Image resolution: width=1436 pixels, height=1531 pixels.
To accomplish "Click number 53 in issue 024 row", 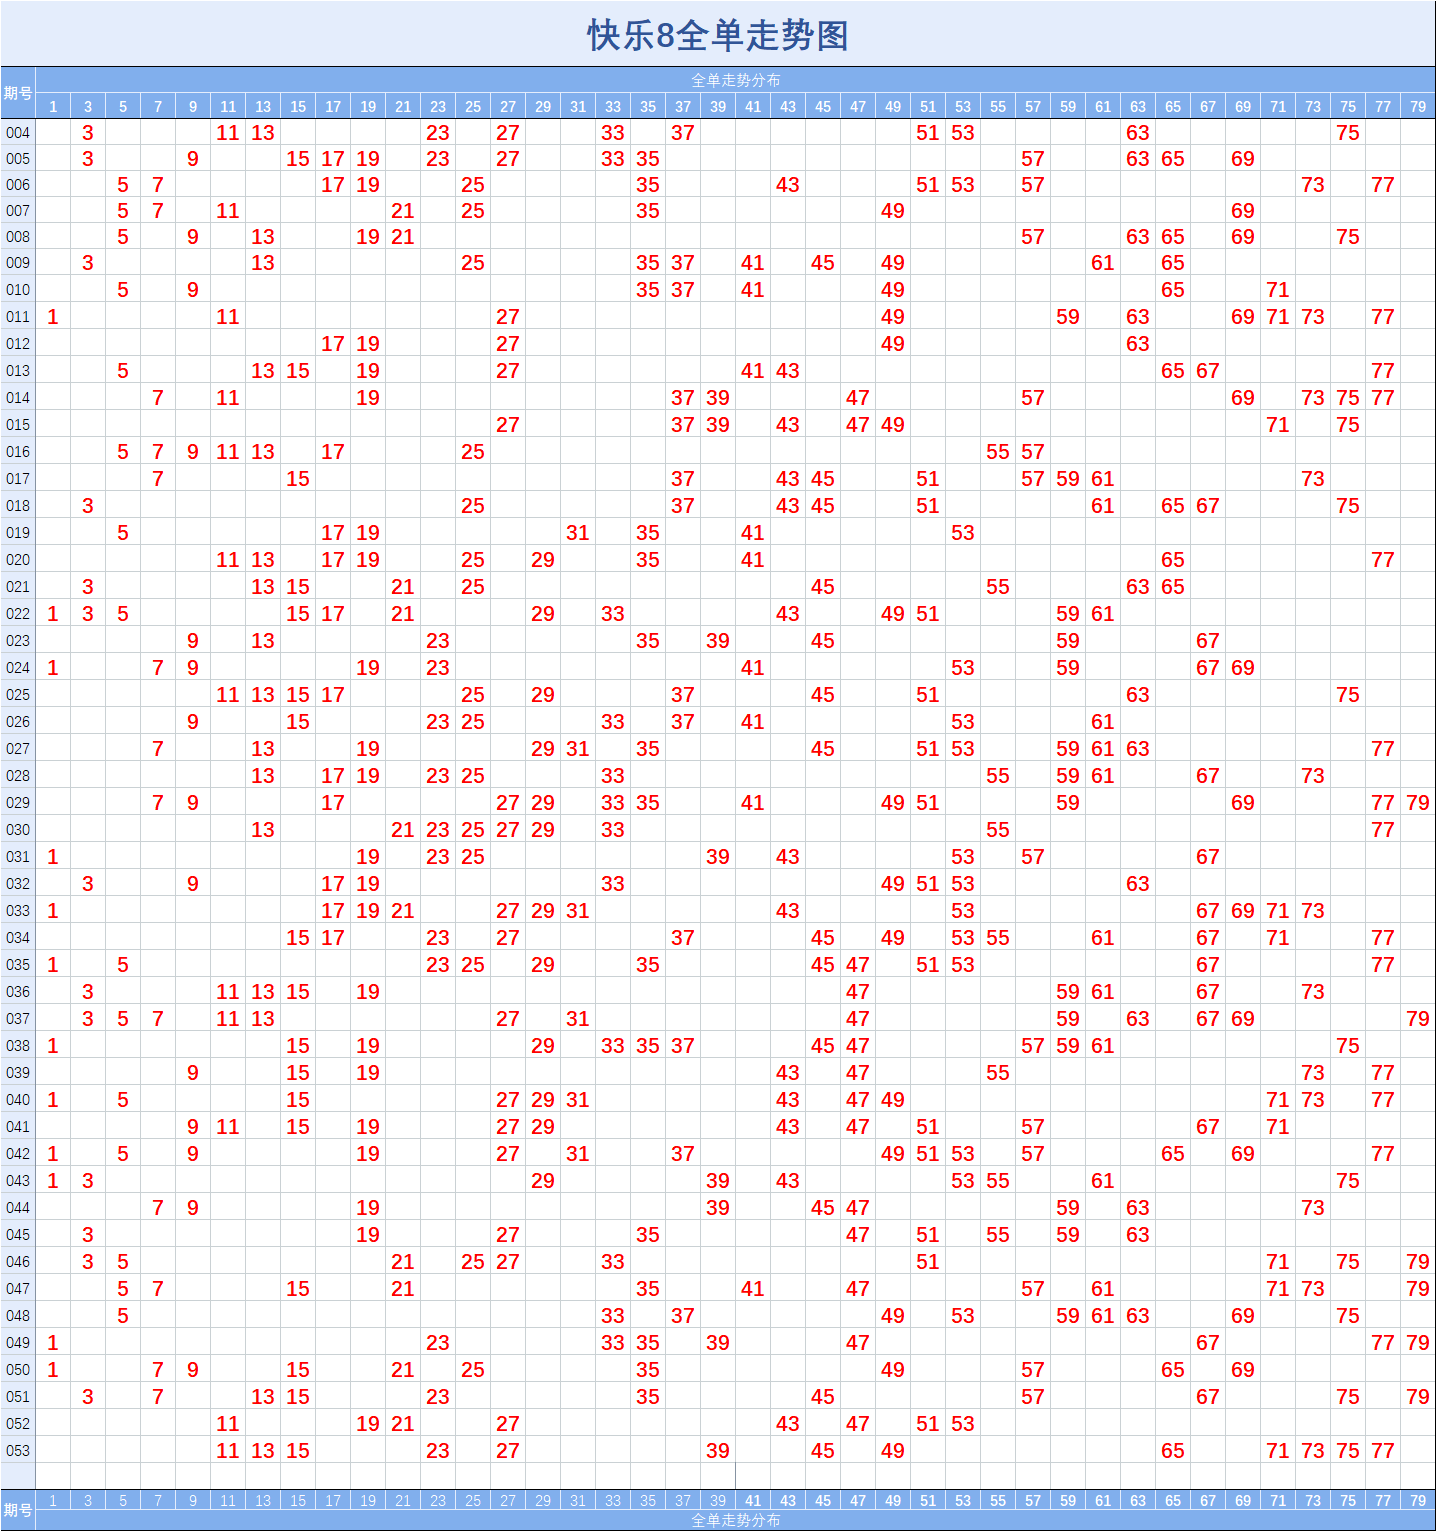I will (963, 667).
